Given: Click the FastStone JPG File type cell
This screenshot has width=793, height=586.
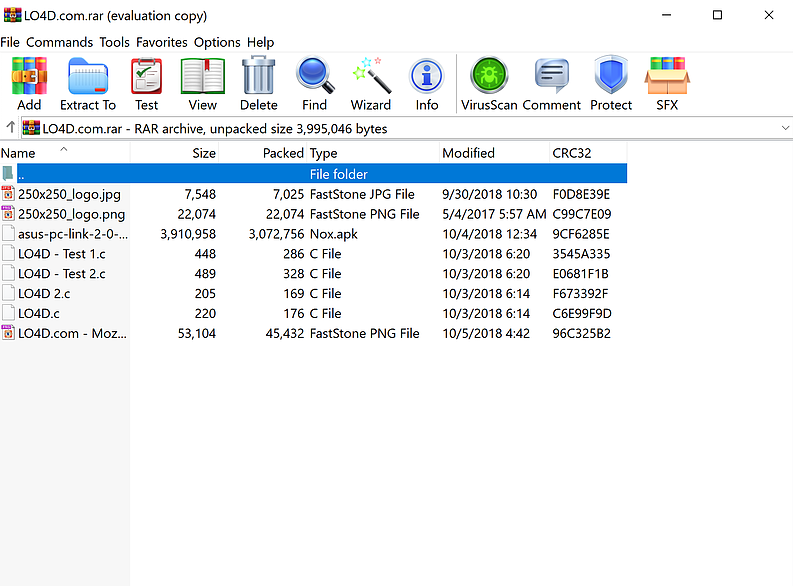Looking at the screenshot, I should 362,194.
